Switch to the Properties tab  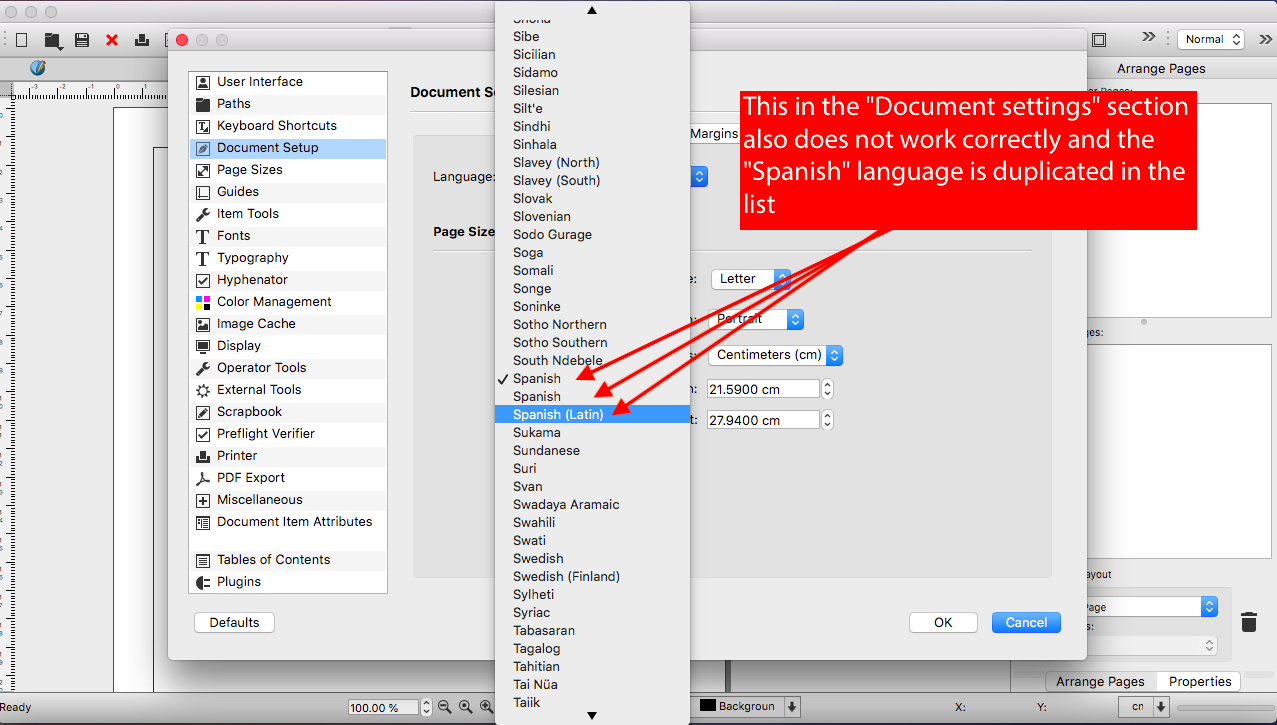coord(1199,681)
